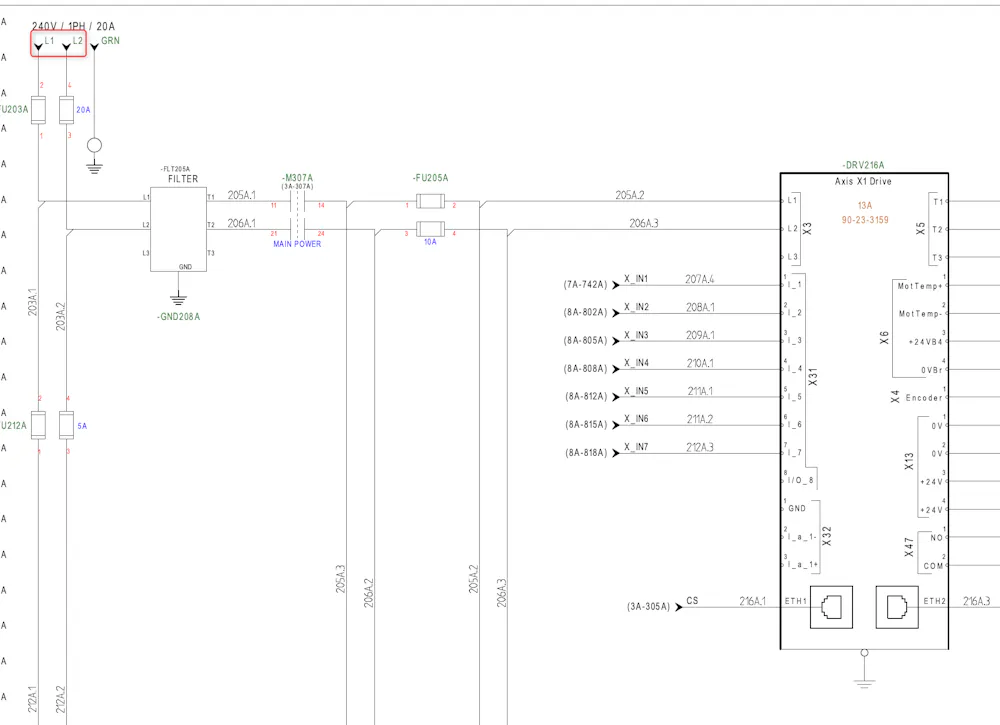This screenshot has height=725, width=1000.
Task: Select the 240V / 1PH / 20A supply label
Action: [x=73, y=26]
